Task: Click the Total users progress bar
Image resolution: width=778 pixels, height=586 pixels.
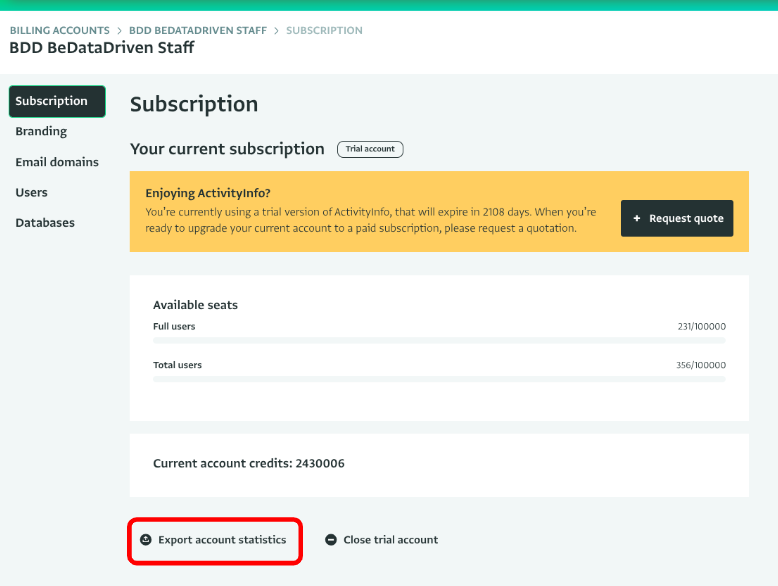Action: point(439,379)
